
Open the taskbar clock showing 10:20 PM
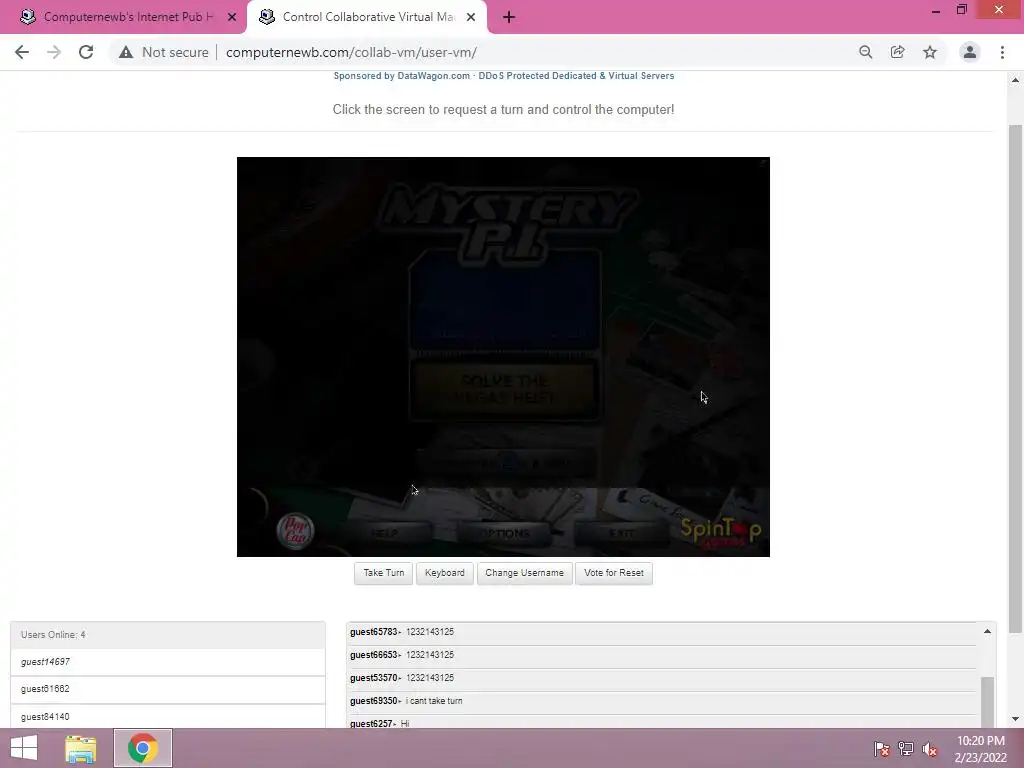point(980,749)
